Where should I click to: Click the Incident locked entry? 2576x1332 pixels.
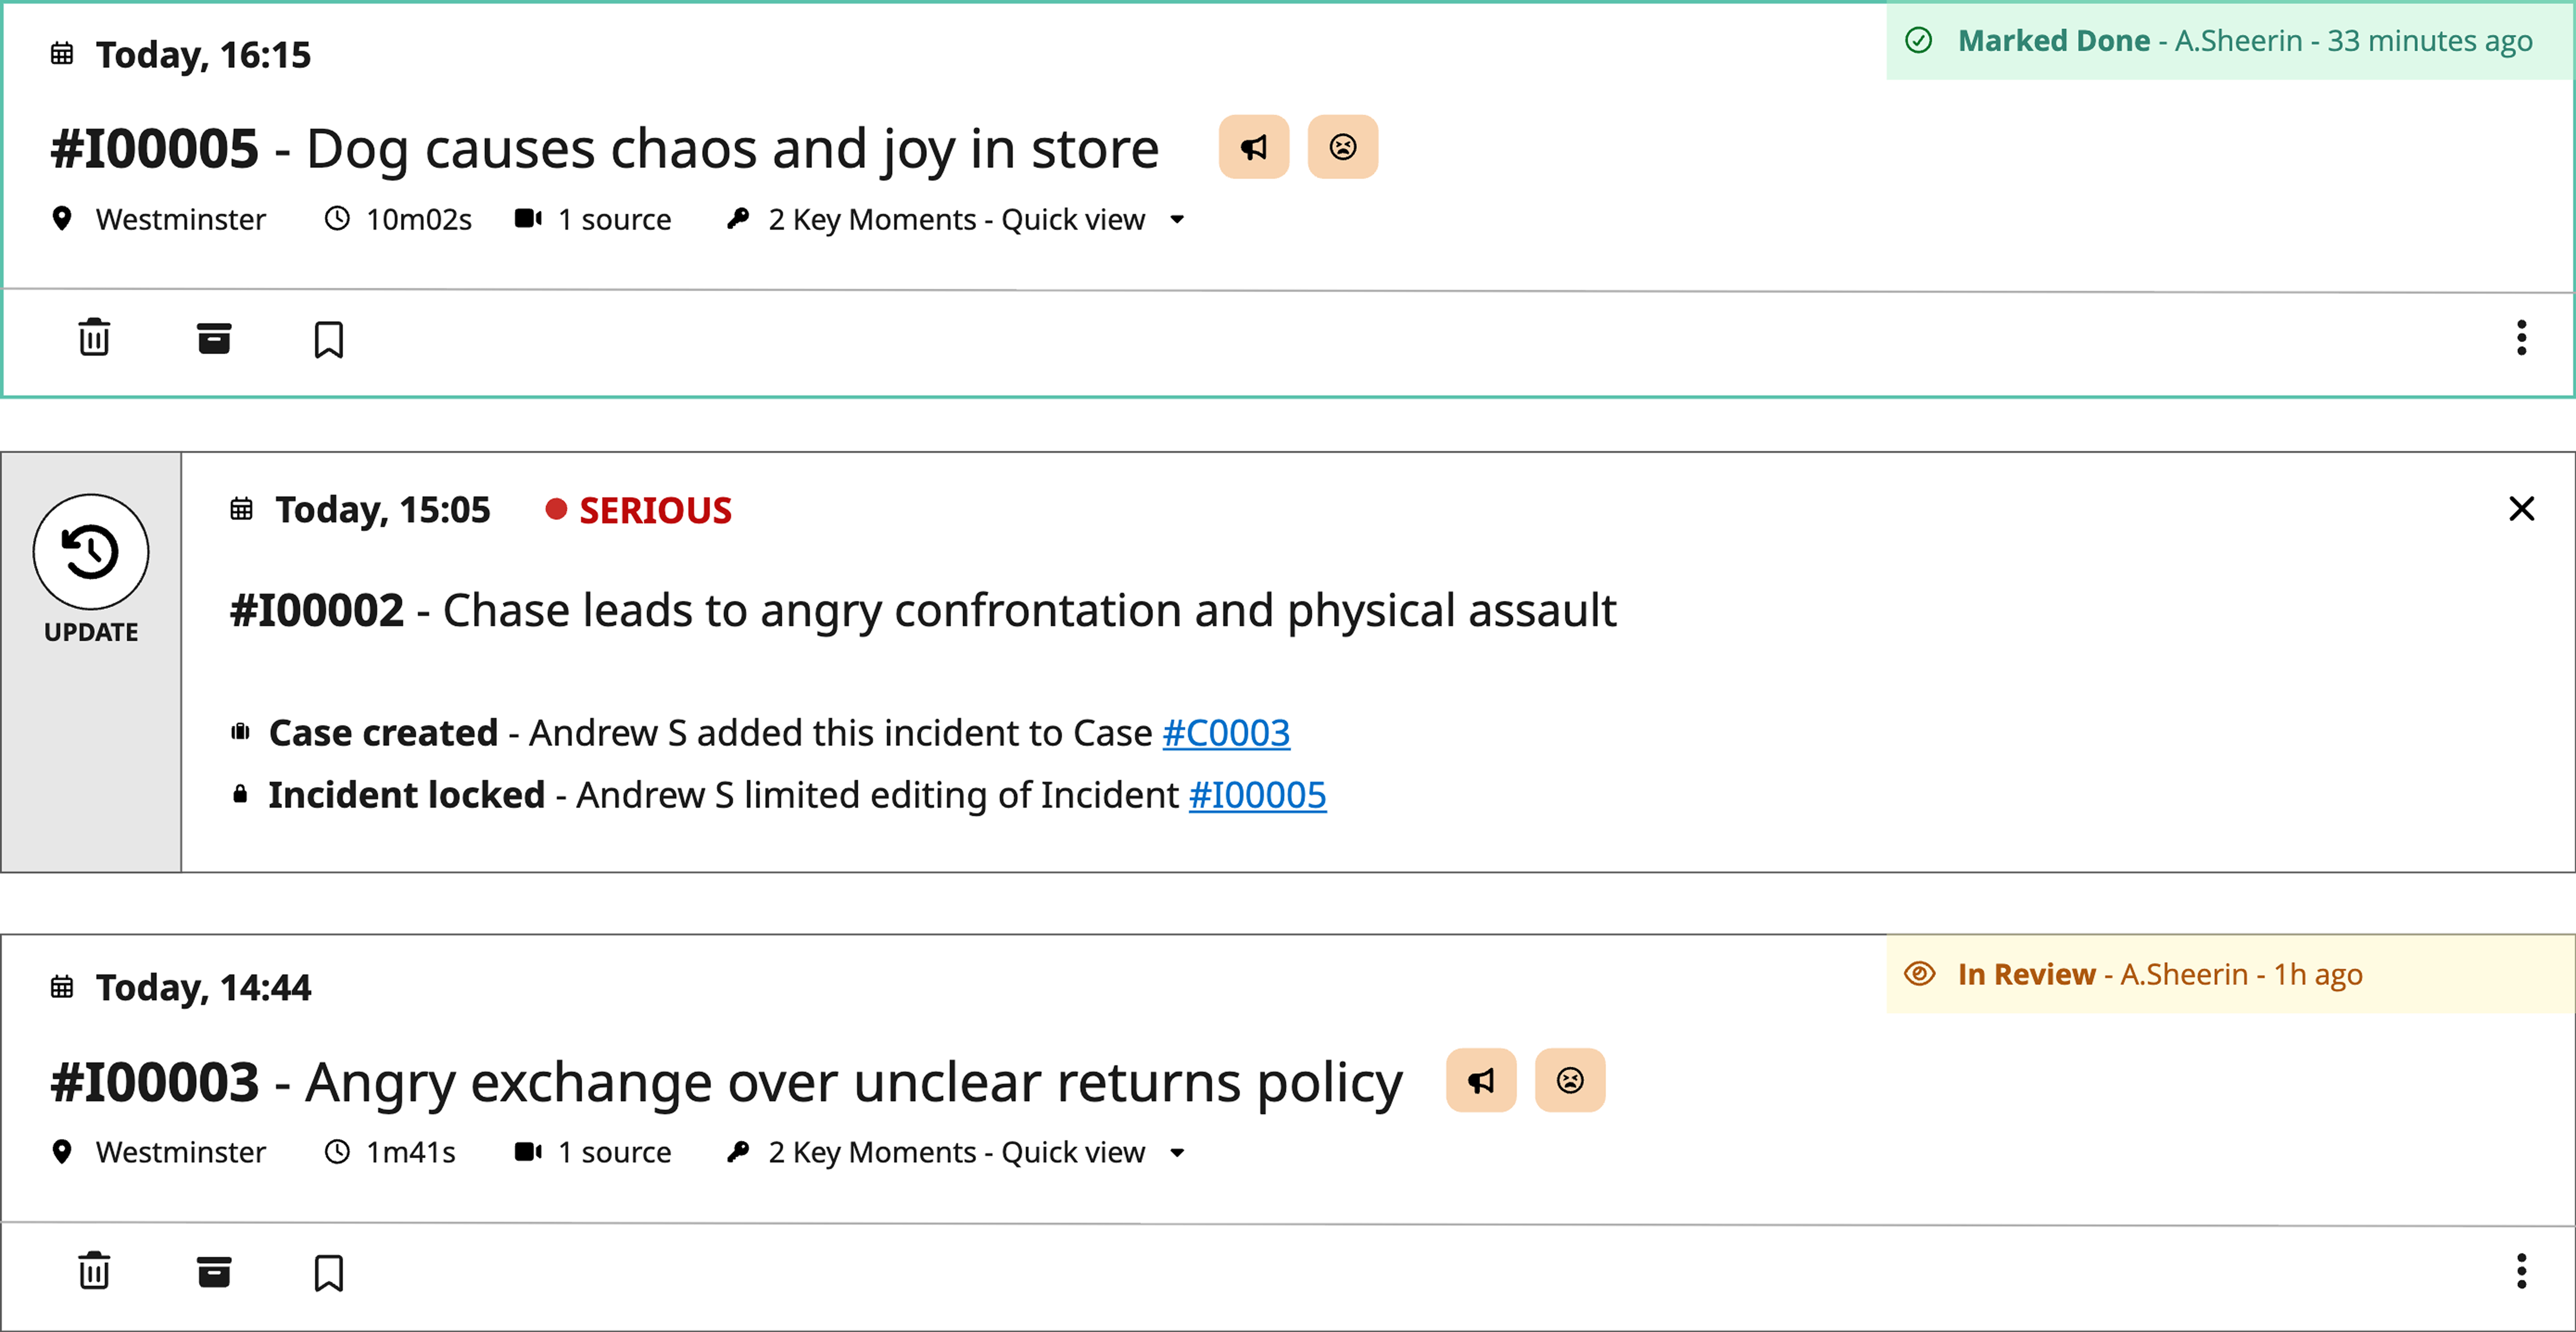tap(778, 795)
